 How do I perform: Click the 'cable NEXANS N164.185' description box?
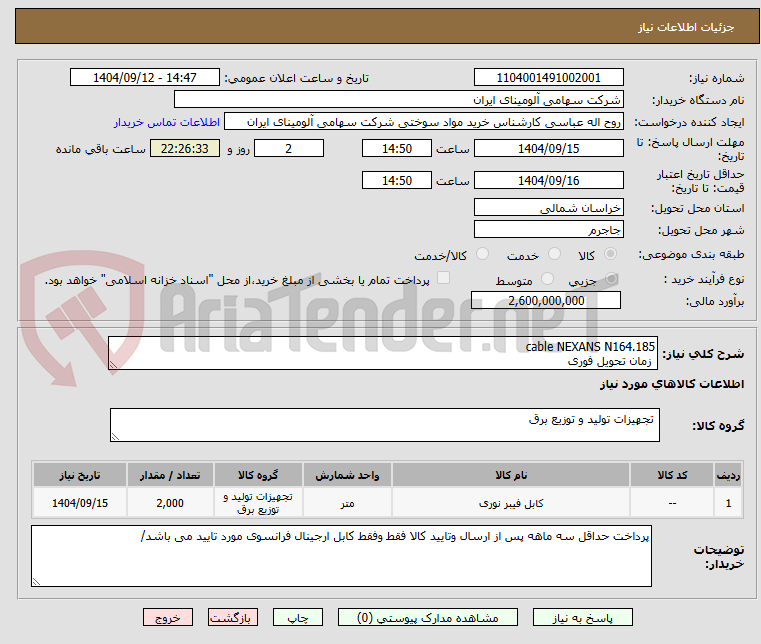(x=383, y=353)
